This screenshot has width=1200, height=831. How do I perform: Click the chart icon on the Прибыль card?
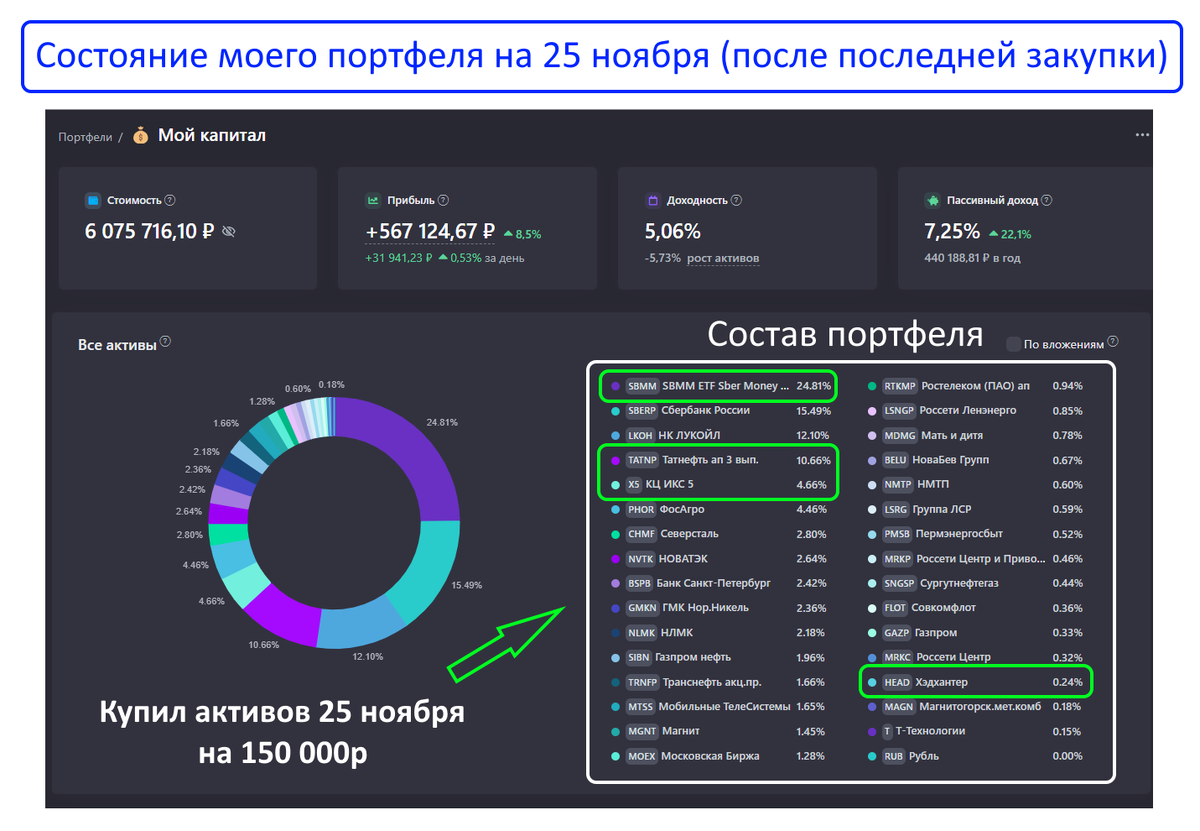coord(372,200)
